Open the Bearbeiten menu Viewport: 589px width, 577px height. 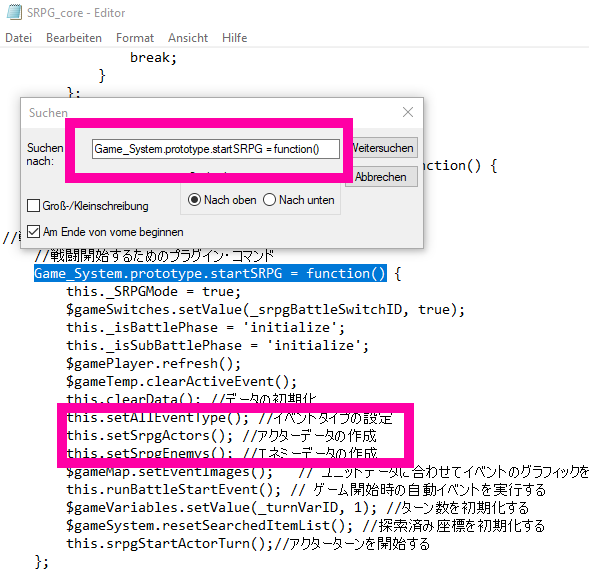coord(74,38)
